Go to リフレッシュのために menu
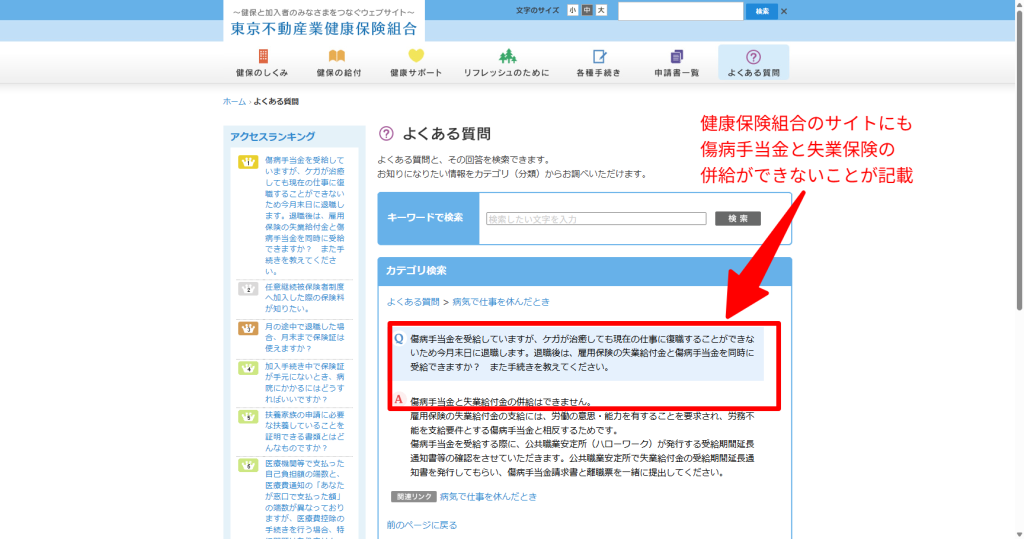This screenshot has height=539, width=1024. coord(507,73)
